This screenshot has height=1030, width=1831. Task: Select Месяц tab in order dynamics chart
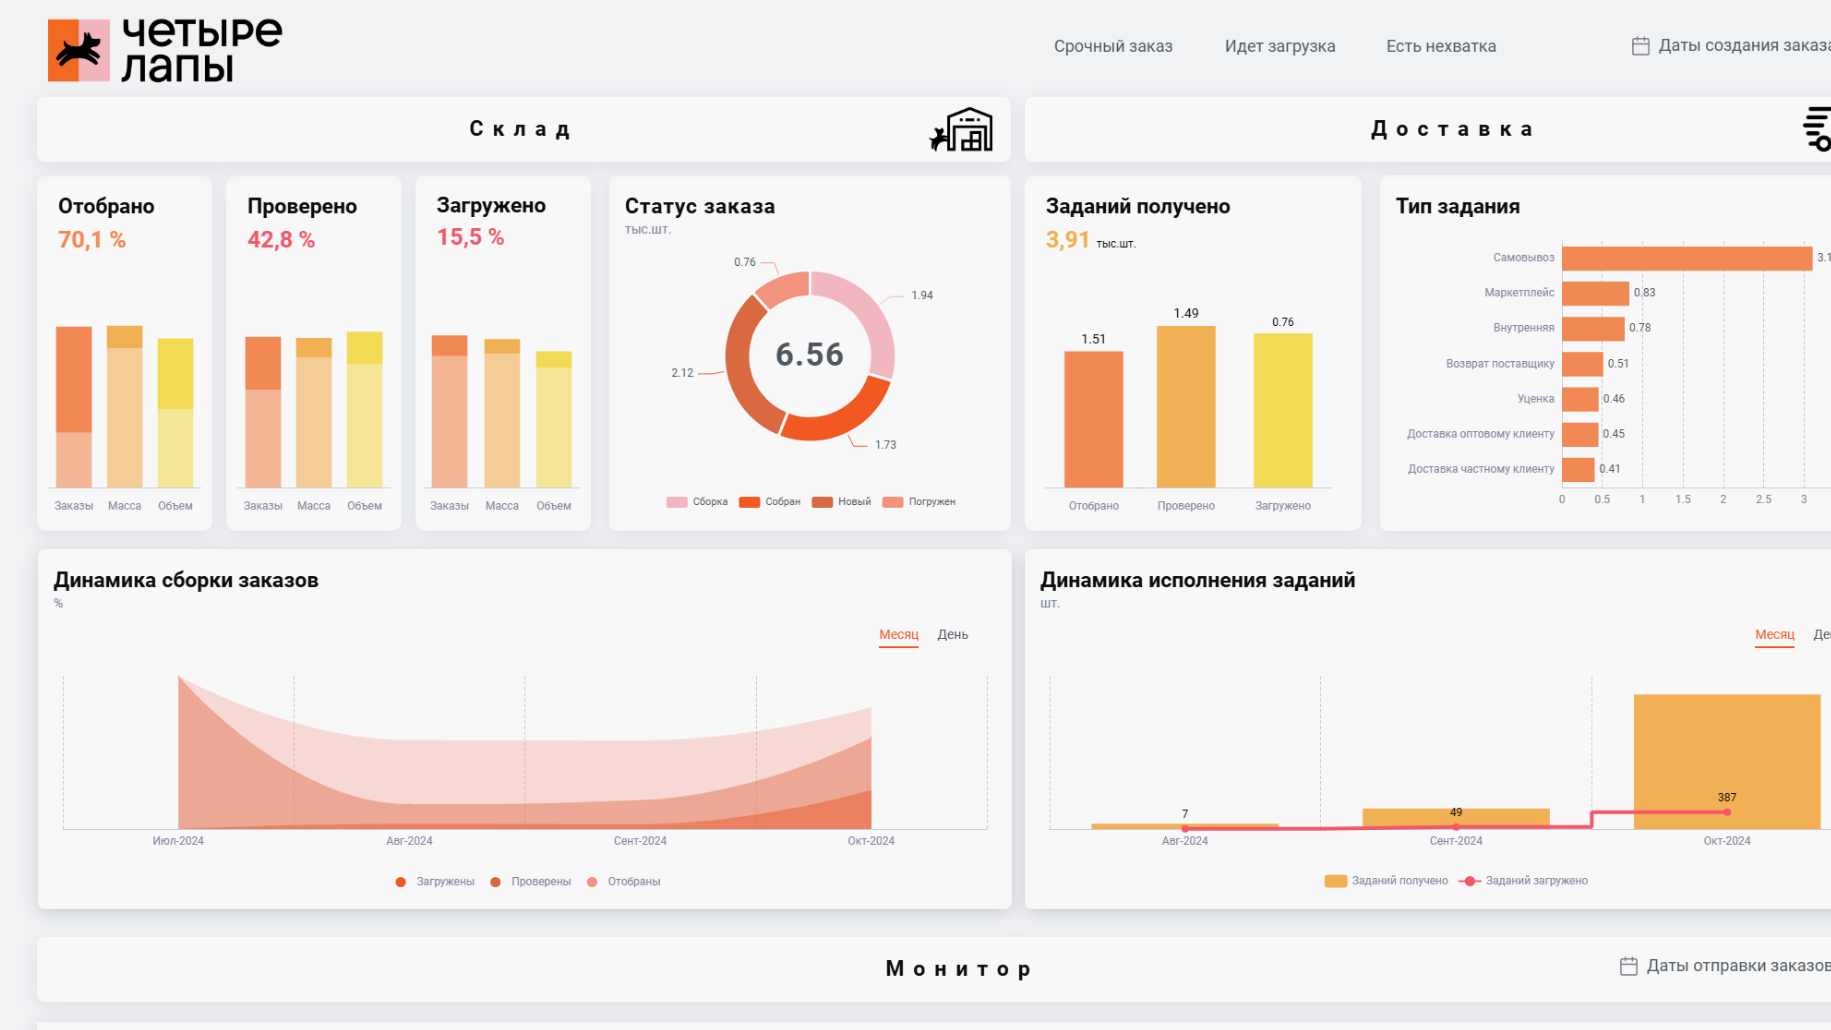[x=898, y=635]
